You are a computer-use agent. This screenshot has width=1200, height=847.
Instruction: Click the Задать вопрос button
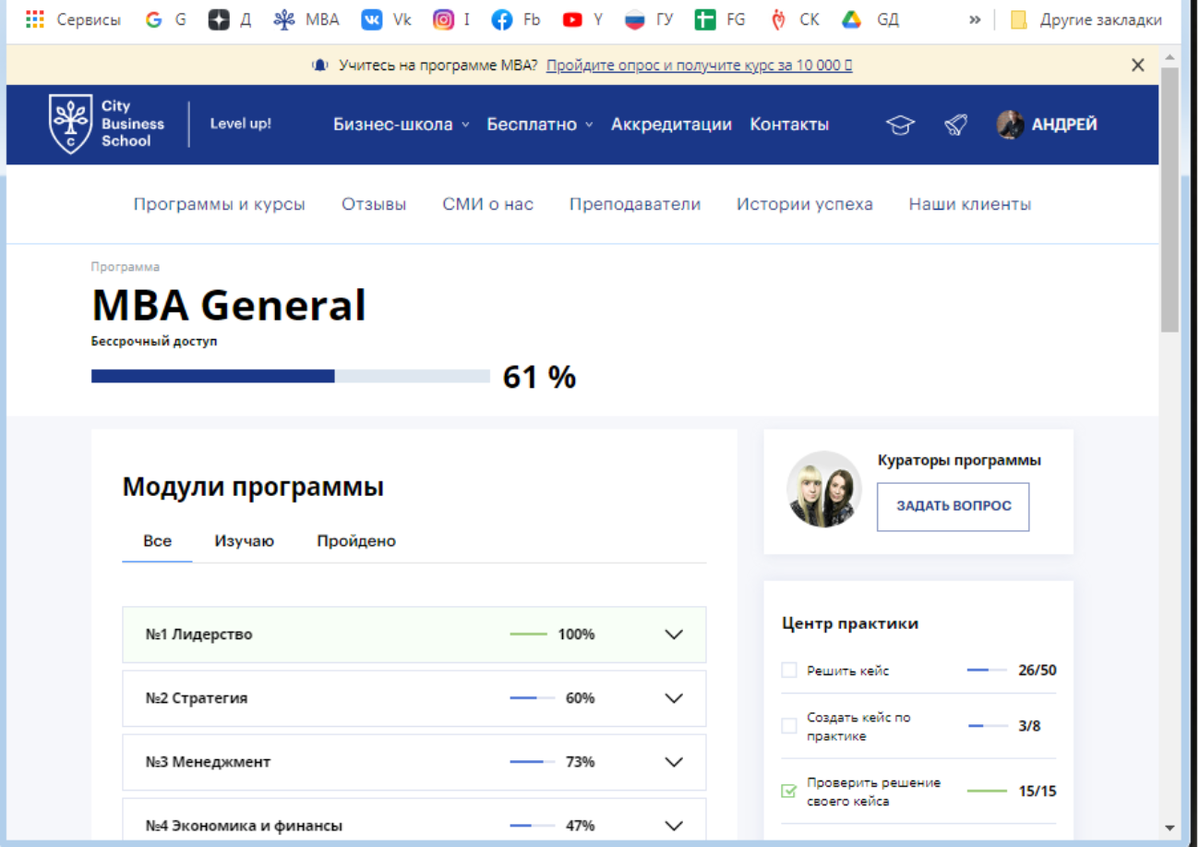tap(953, 506)
